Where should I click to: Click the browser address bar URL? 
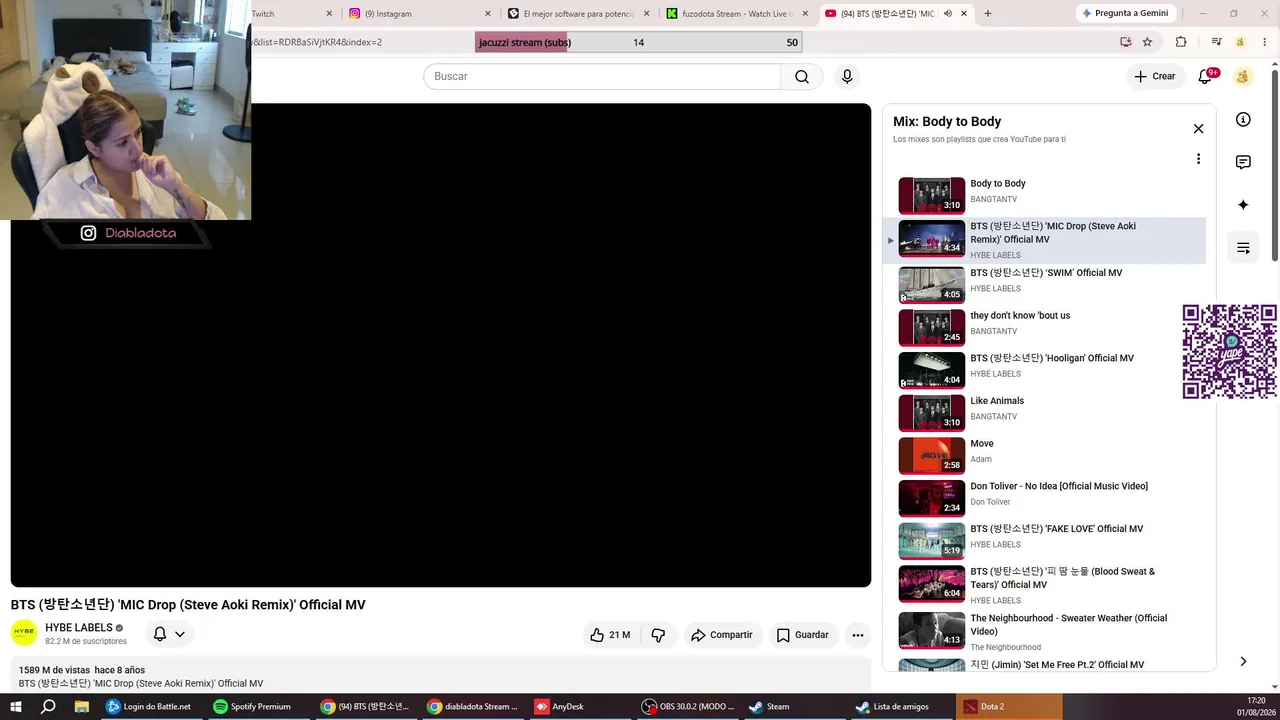316,42
